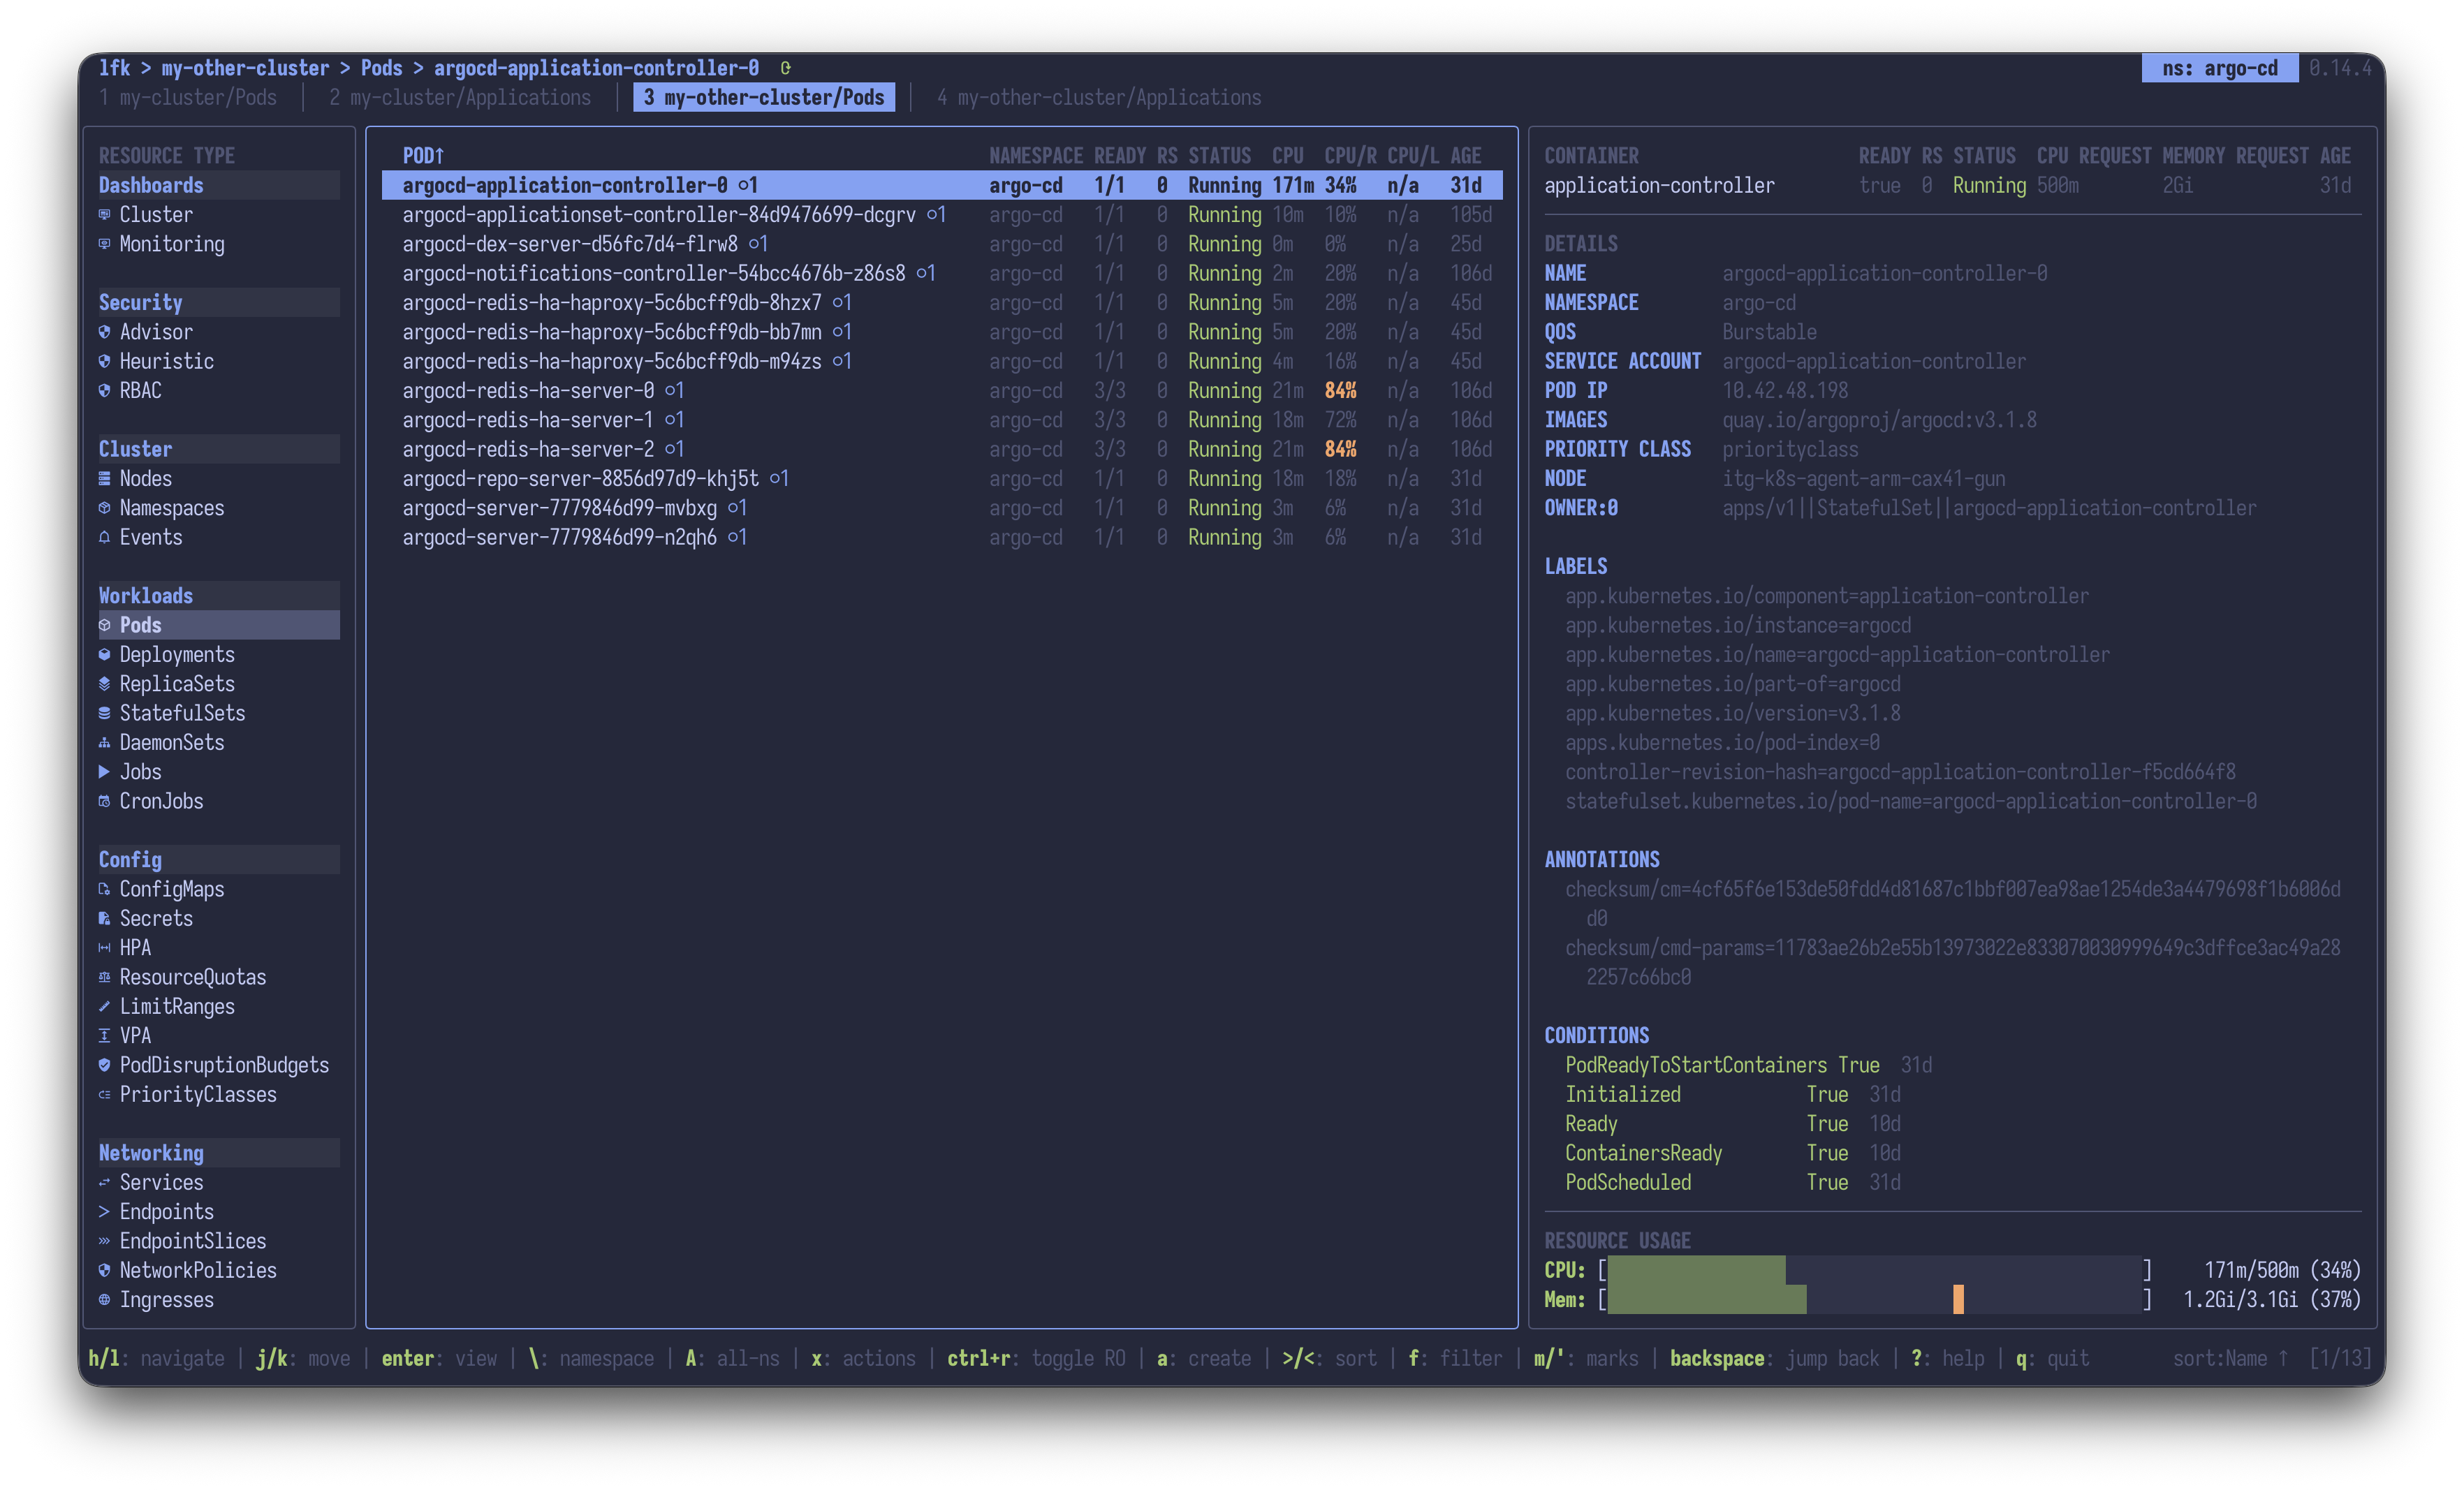
Task: Sort by the CPU/R column header
Action: pos(1350,156)
